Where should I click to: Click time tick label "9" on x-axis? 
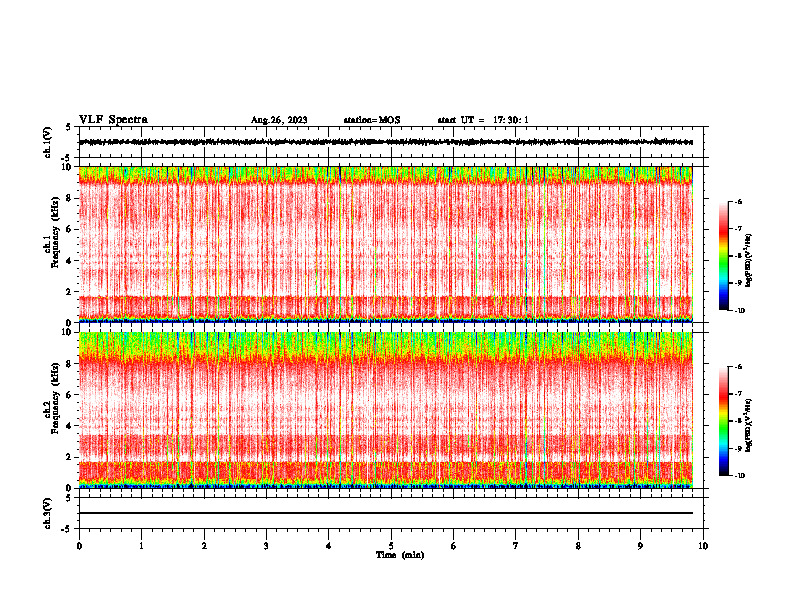(x=640, y=546)
